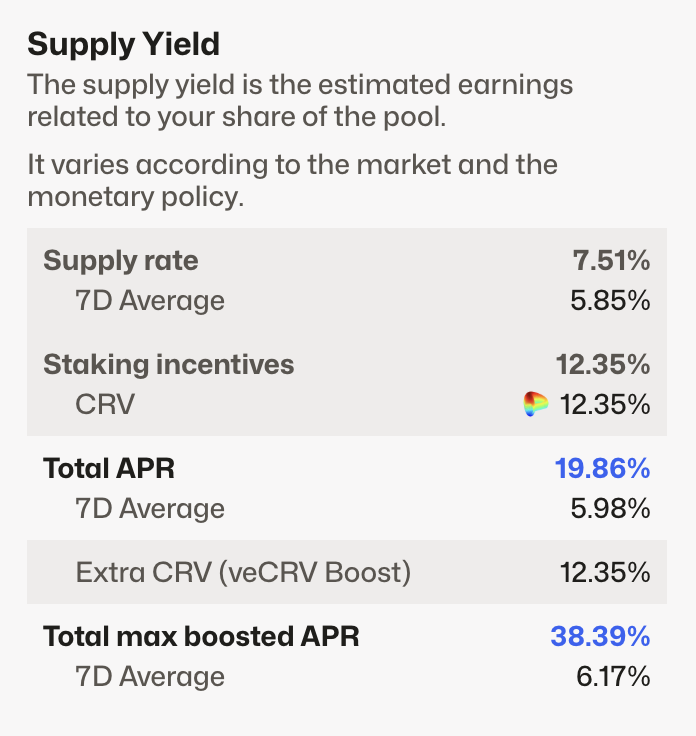Click the CRV label under Staking incentives
This screenshot has width=696, height=736.
104,404
